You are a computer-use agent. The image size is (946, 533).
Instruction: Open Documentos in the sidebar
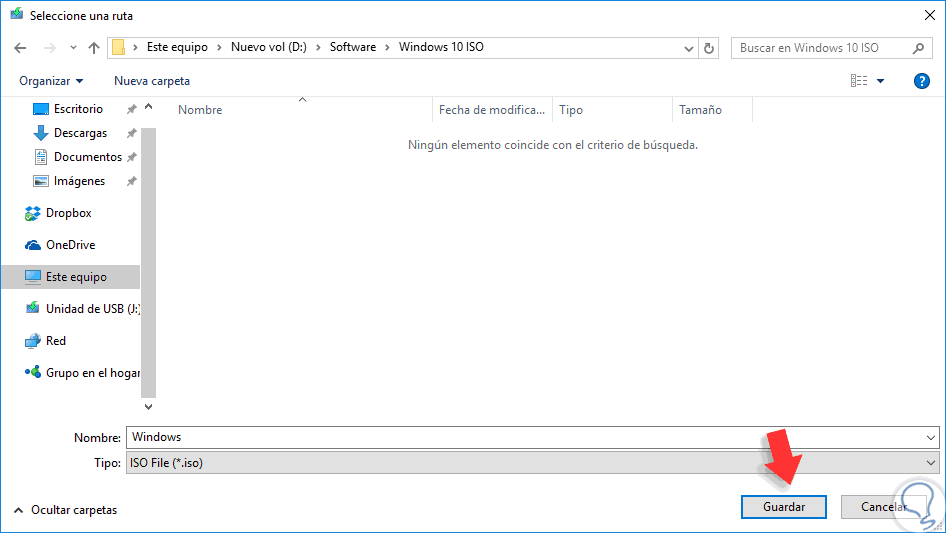tap(87, 157)
